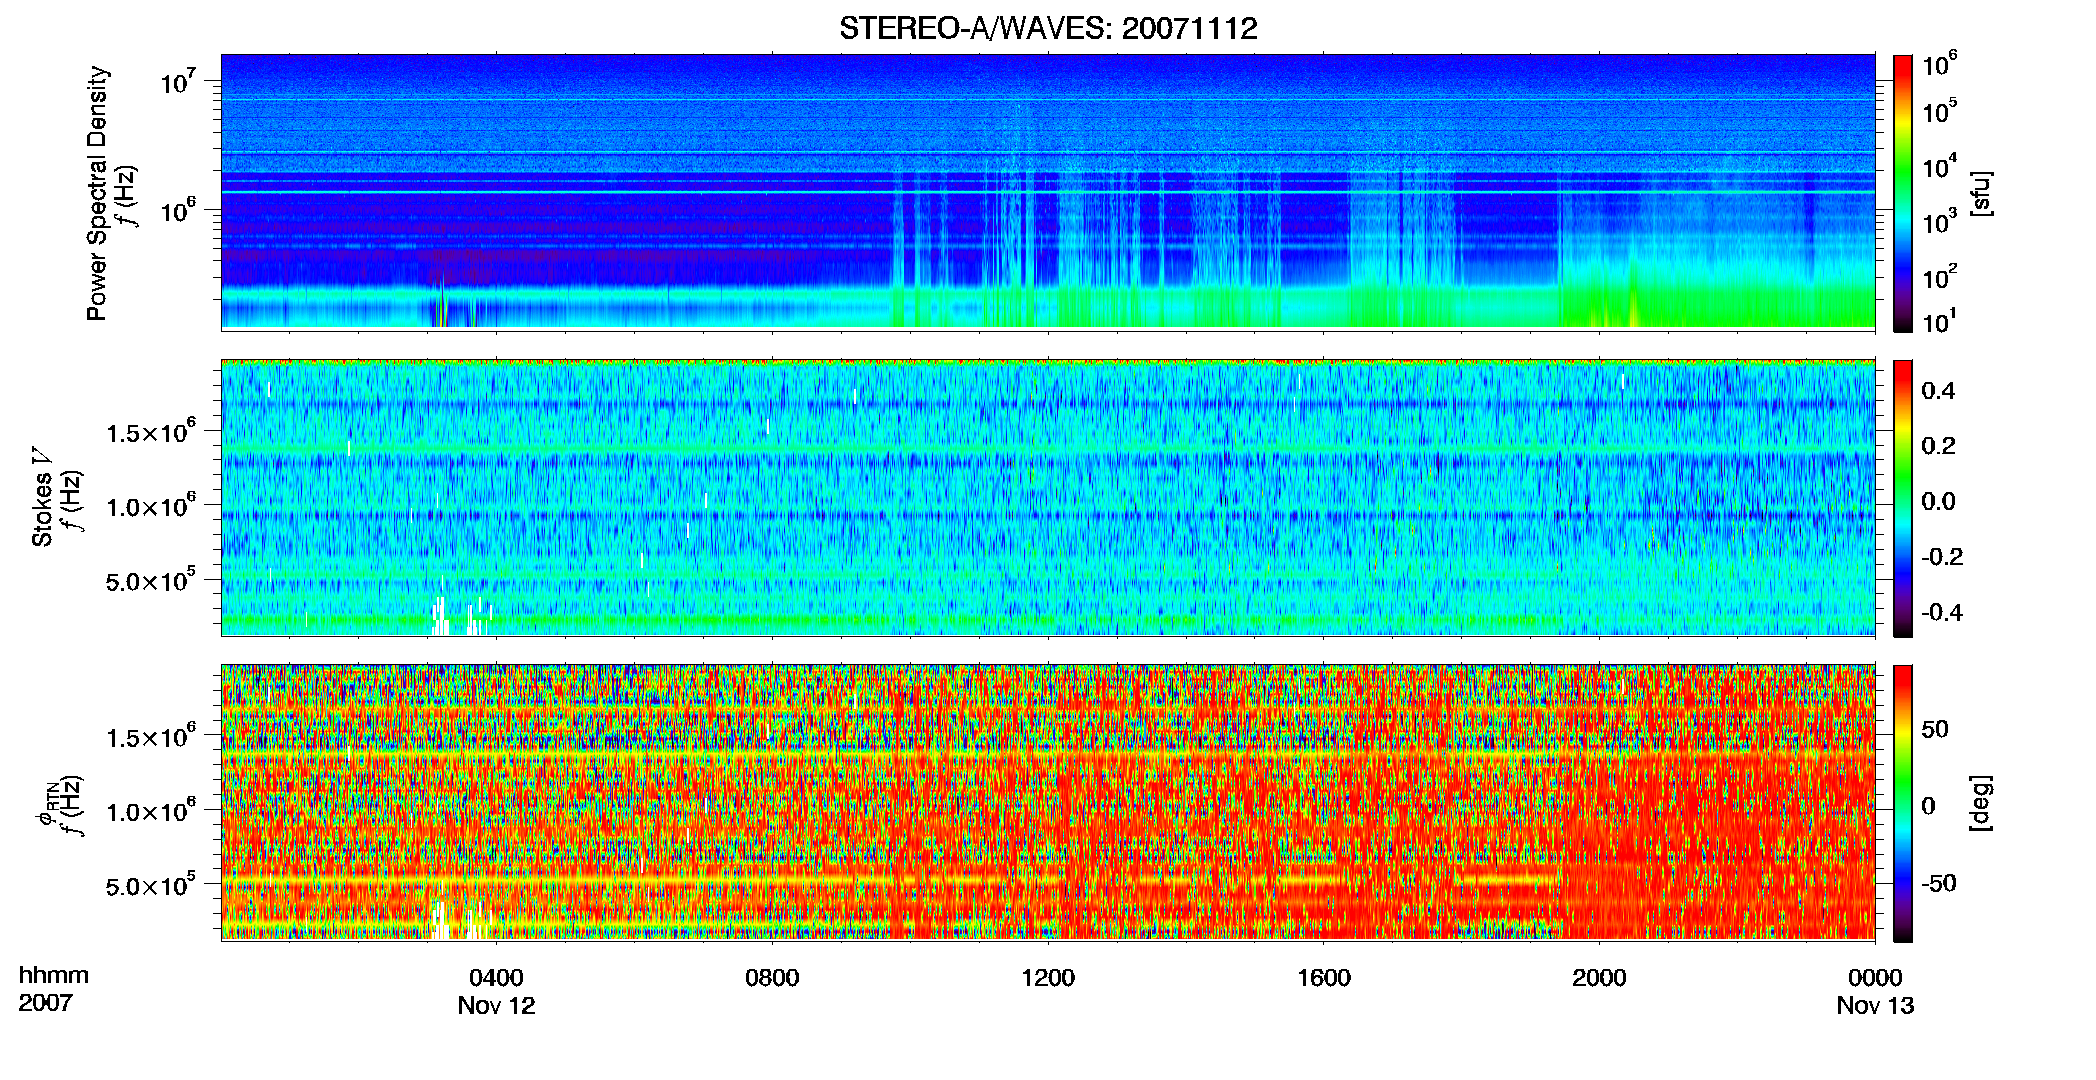Screen dimensions: 2096x1080
Task: Select the "1.5×10^6" tick on Stokes V axis
Action: 151,431
